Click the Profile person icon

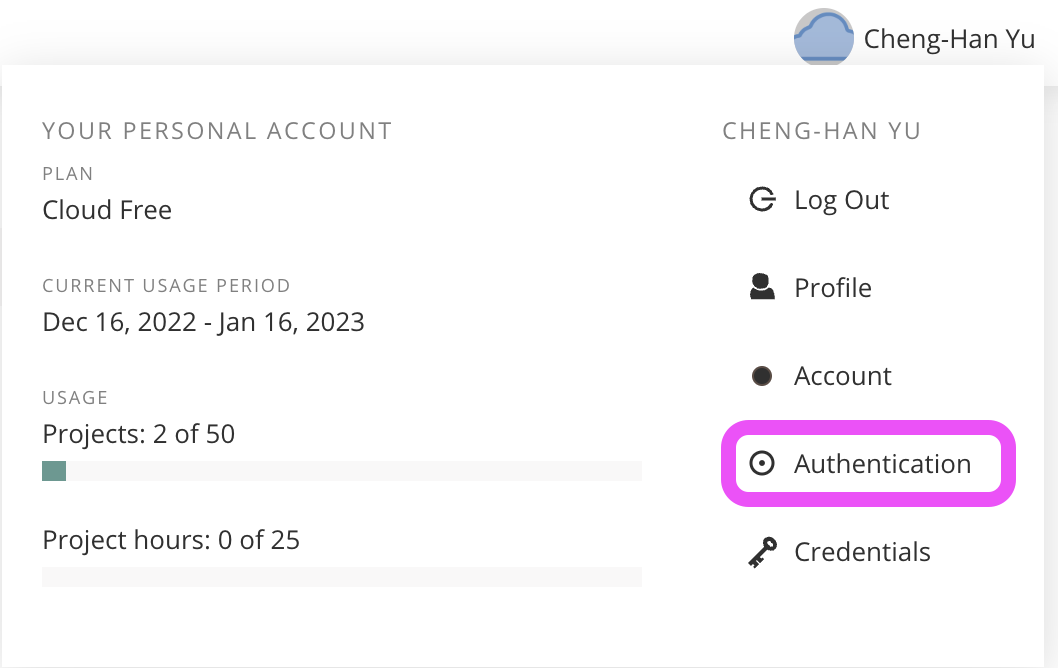[762, 287]
